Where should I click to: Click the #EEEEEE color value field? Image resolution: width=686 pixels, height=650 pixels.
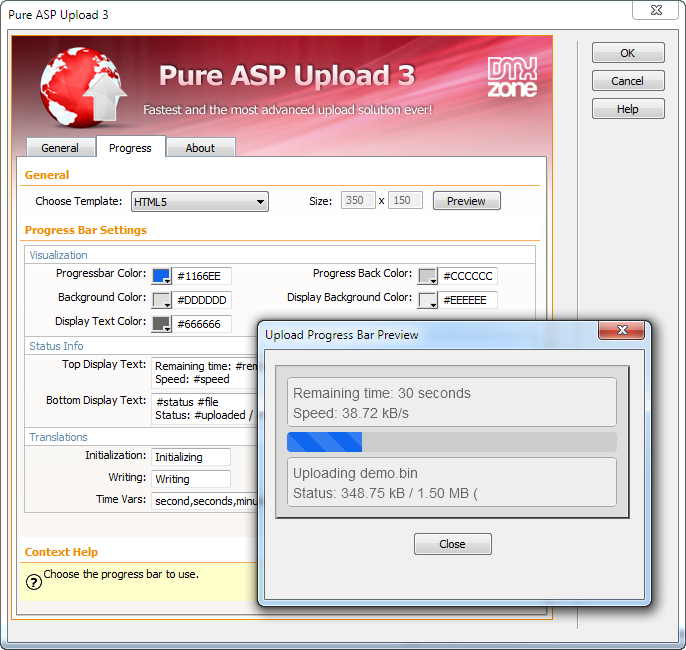pos(468,301)
